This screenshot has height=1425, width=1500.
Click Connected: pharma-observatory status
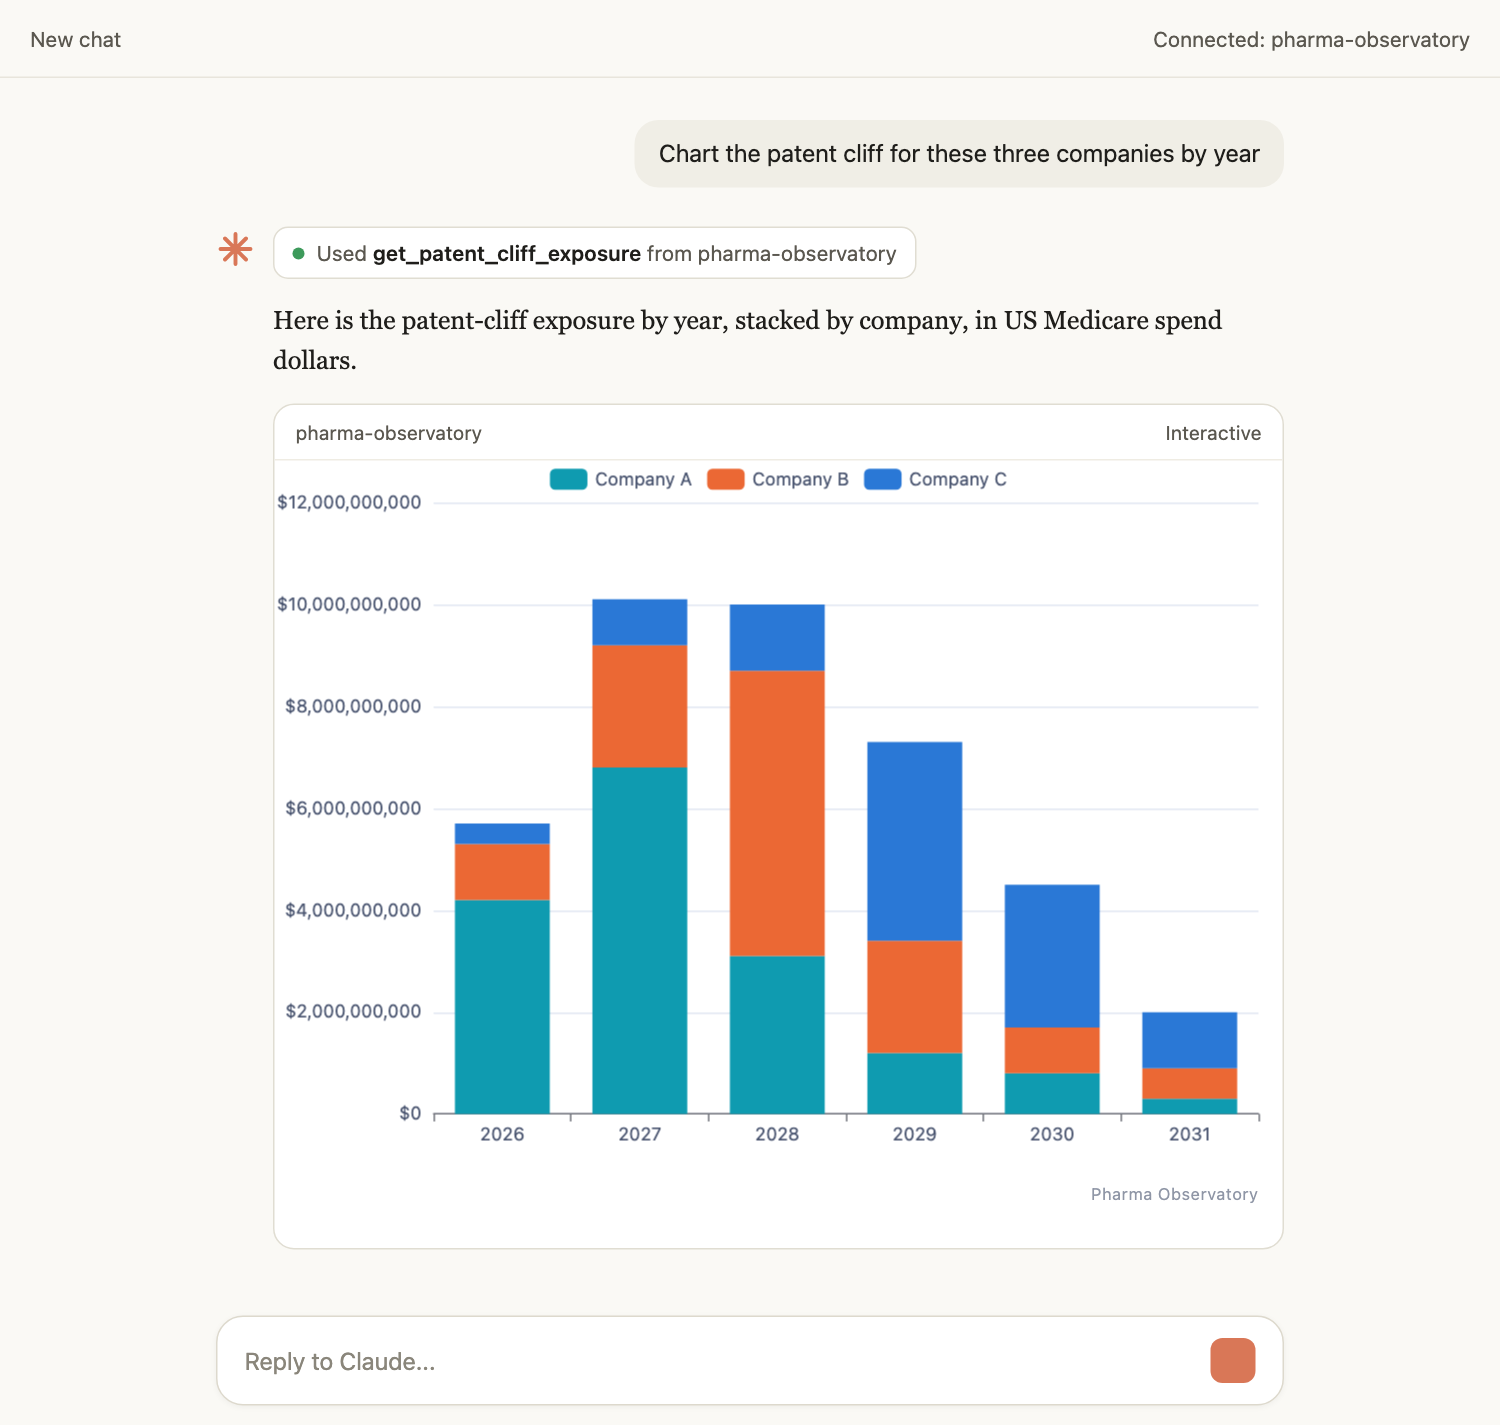tap(1311, 40)
